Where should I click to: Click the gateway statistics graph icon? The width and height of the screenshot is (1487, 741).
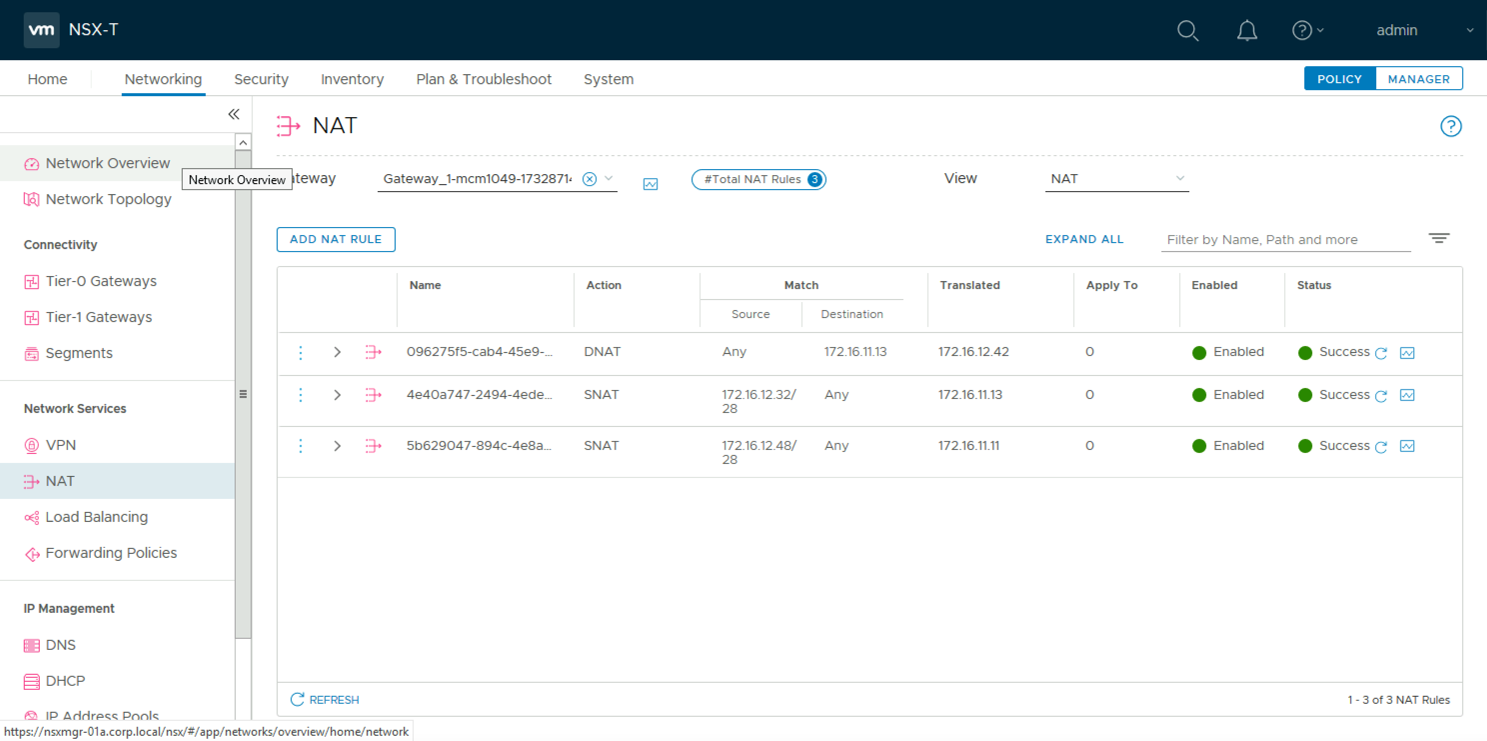tap(650, 184)
